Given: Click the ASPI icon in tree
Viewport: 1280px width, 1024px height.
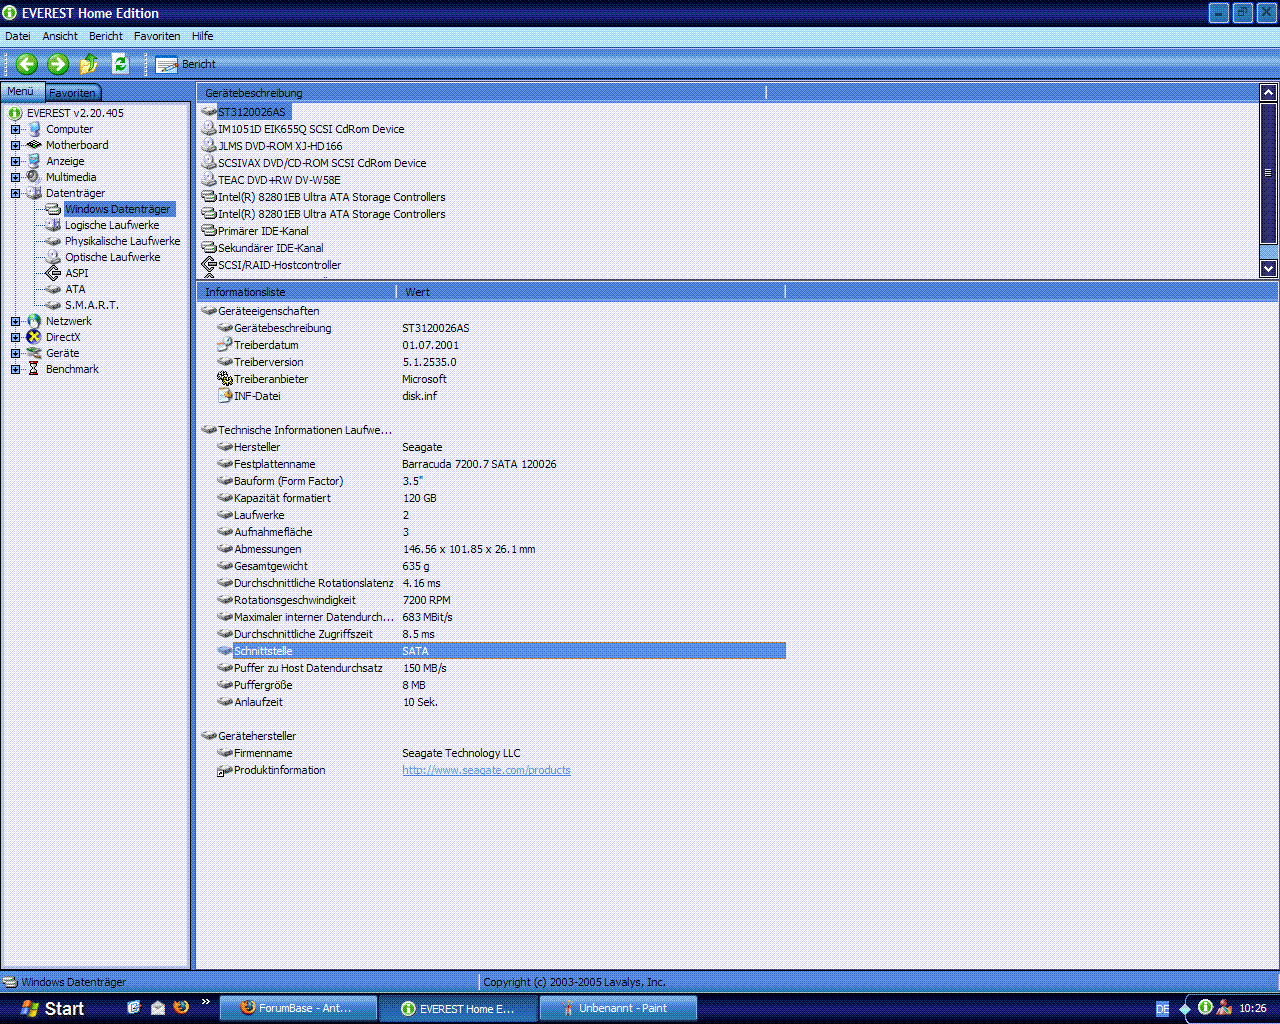Looking at the screenshot, I should tap(53, 273).
